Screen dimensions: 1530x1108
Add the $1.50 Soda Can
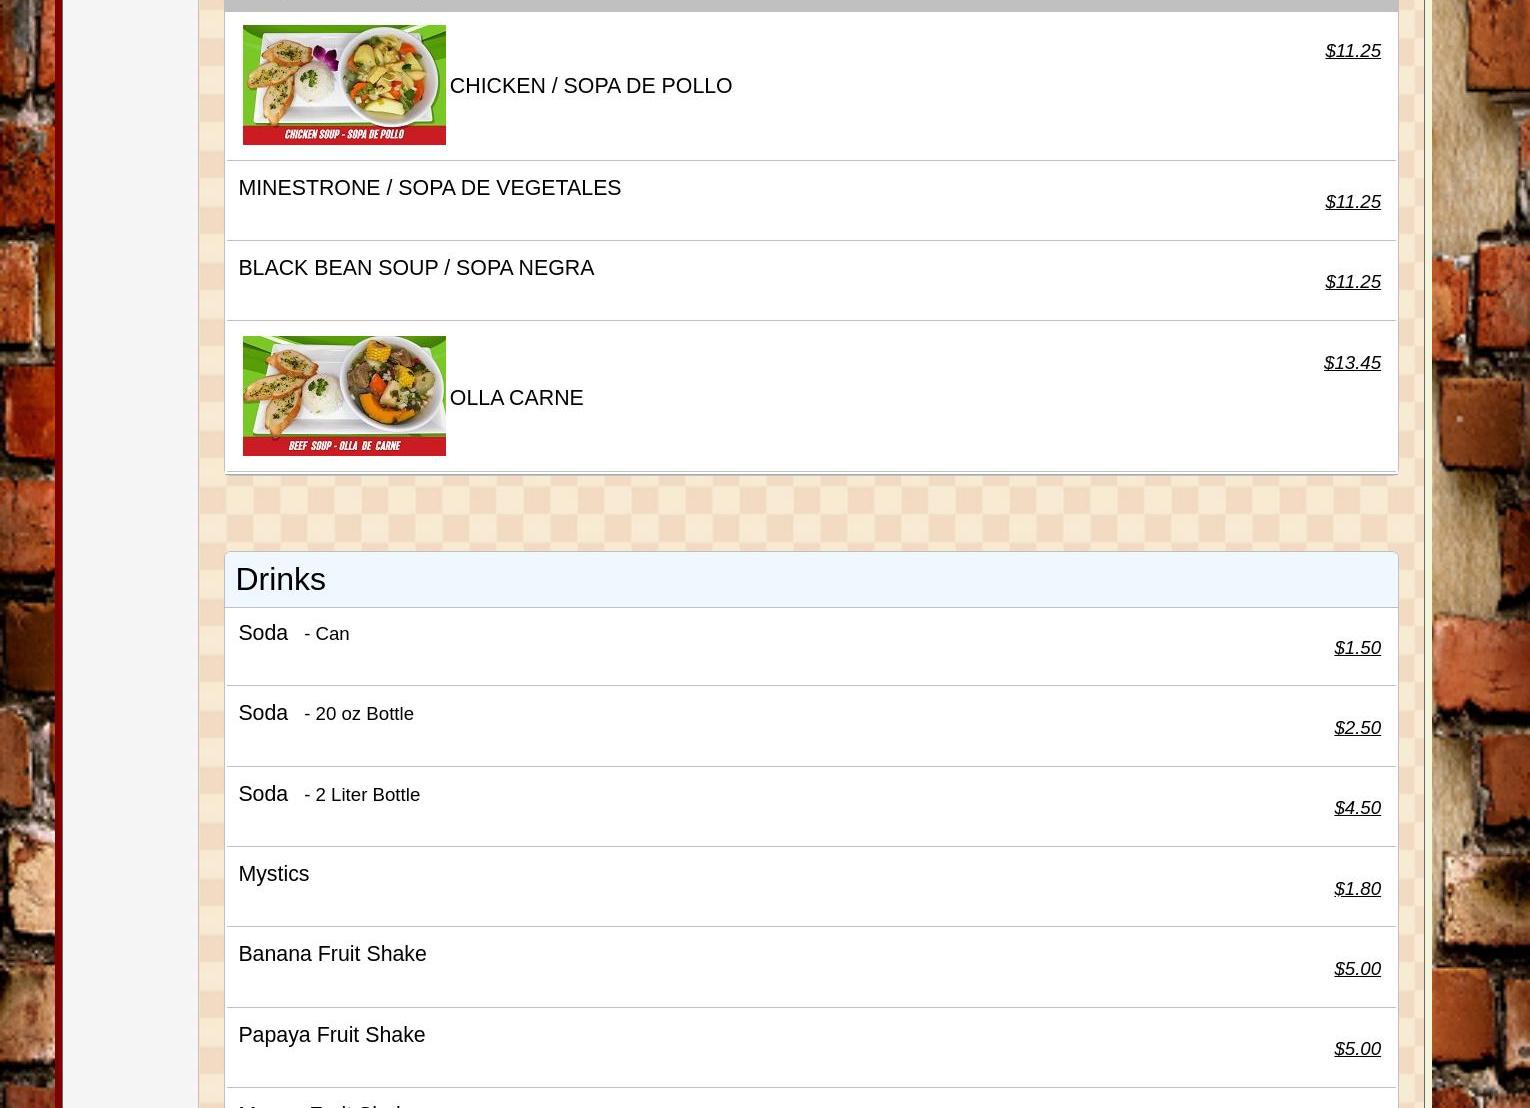click(1357, 647)
